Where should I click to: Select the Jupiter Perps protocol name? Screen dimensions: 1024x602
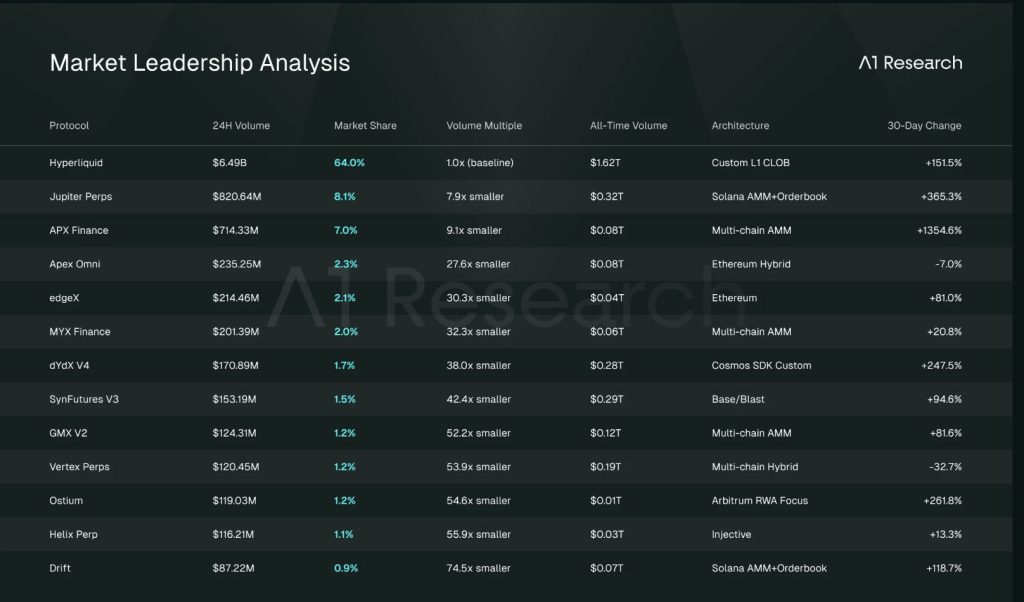coord(80,197)
